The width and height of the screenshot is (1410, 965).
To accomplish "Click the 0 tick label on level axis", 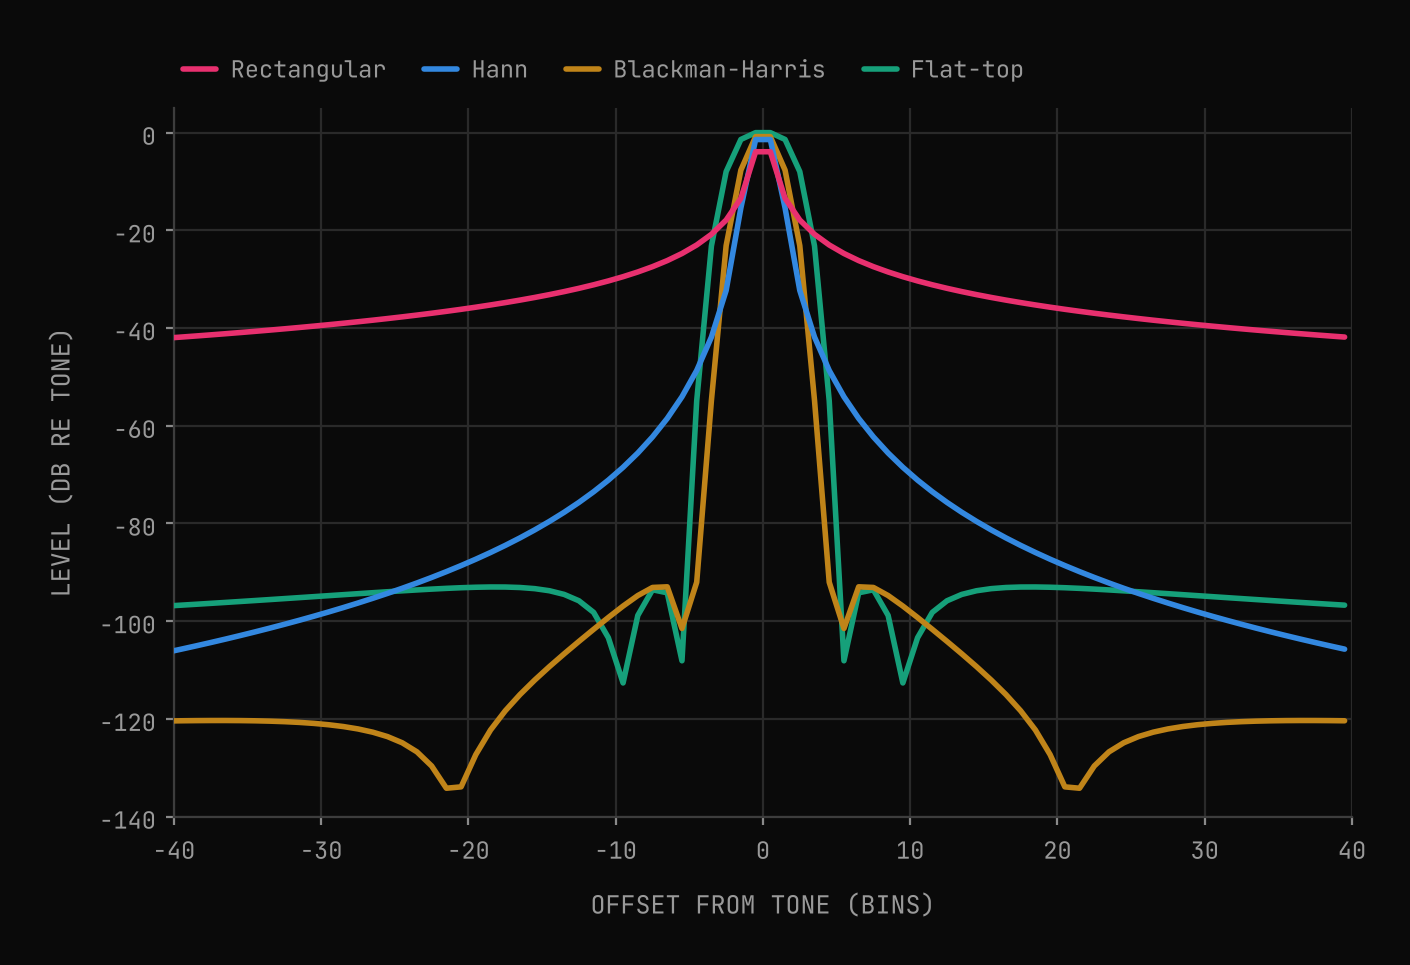I will 149,135.
